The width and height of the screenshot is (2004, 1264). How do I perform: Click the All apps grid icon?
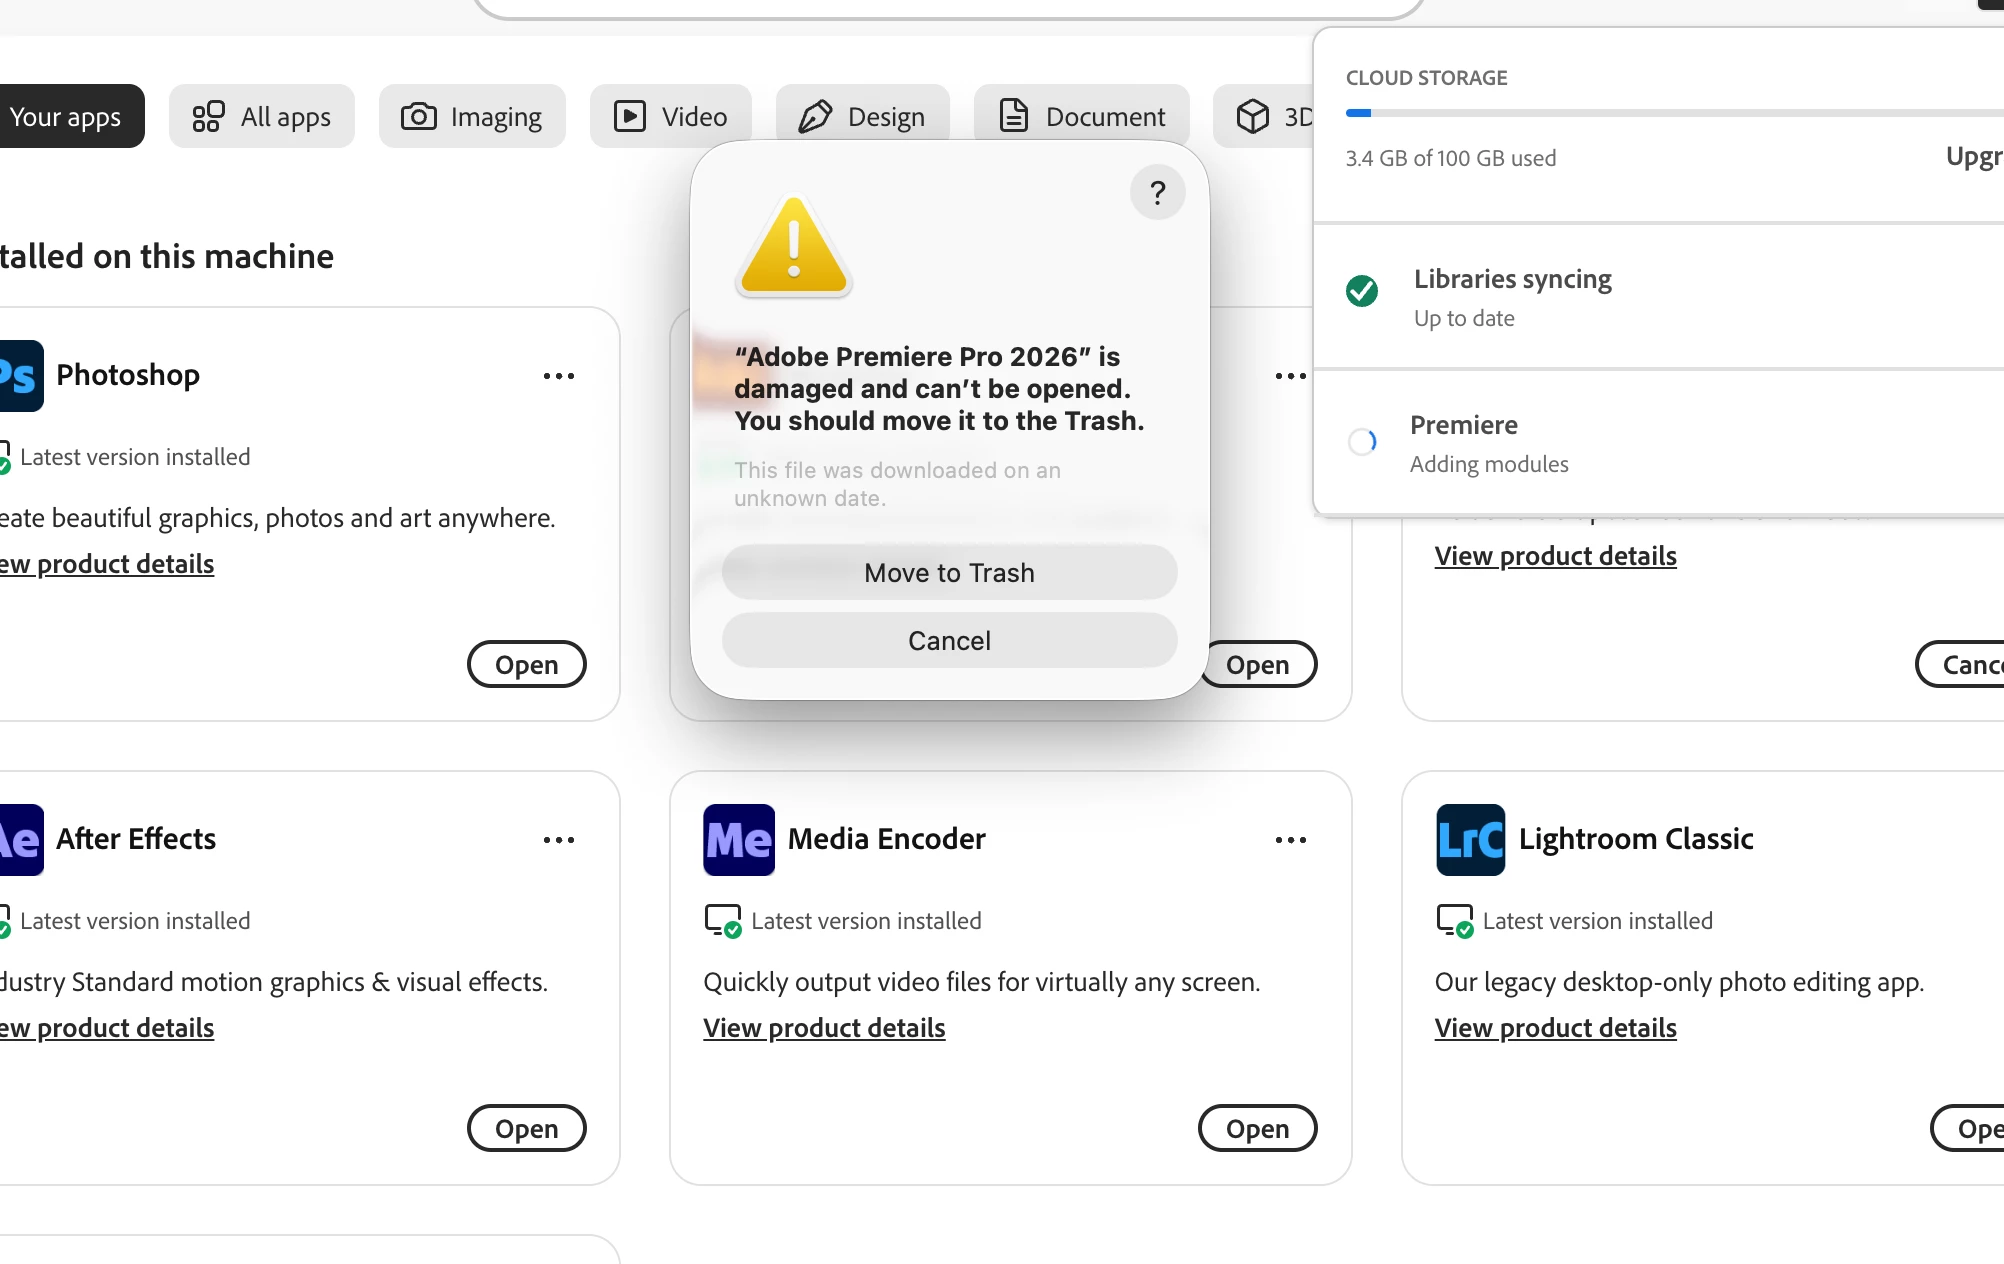coord(208,117)
